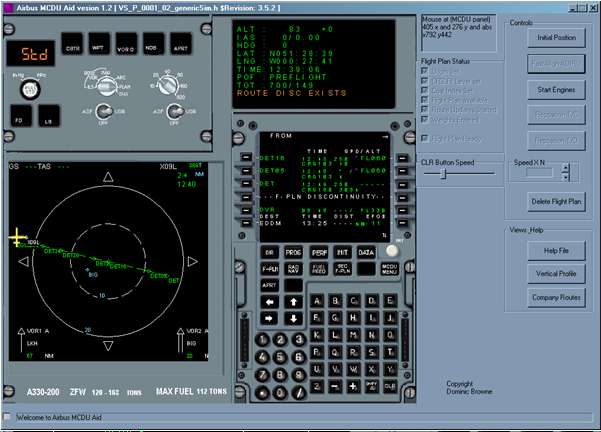Click the right arrow slew key

coord(269,318)
